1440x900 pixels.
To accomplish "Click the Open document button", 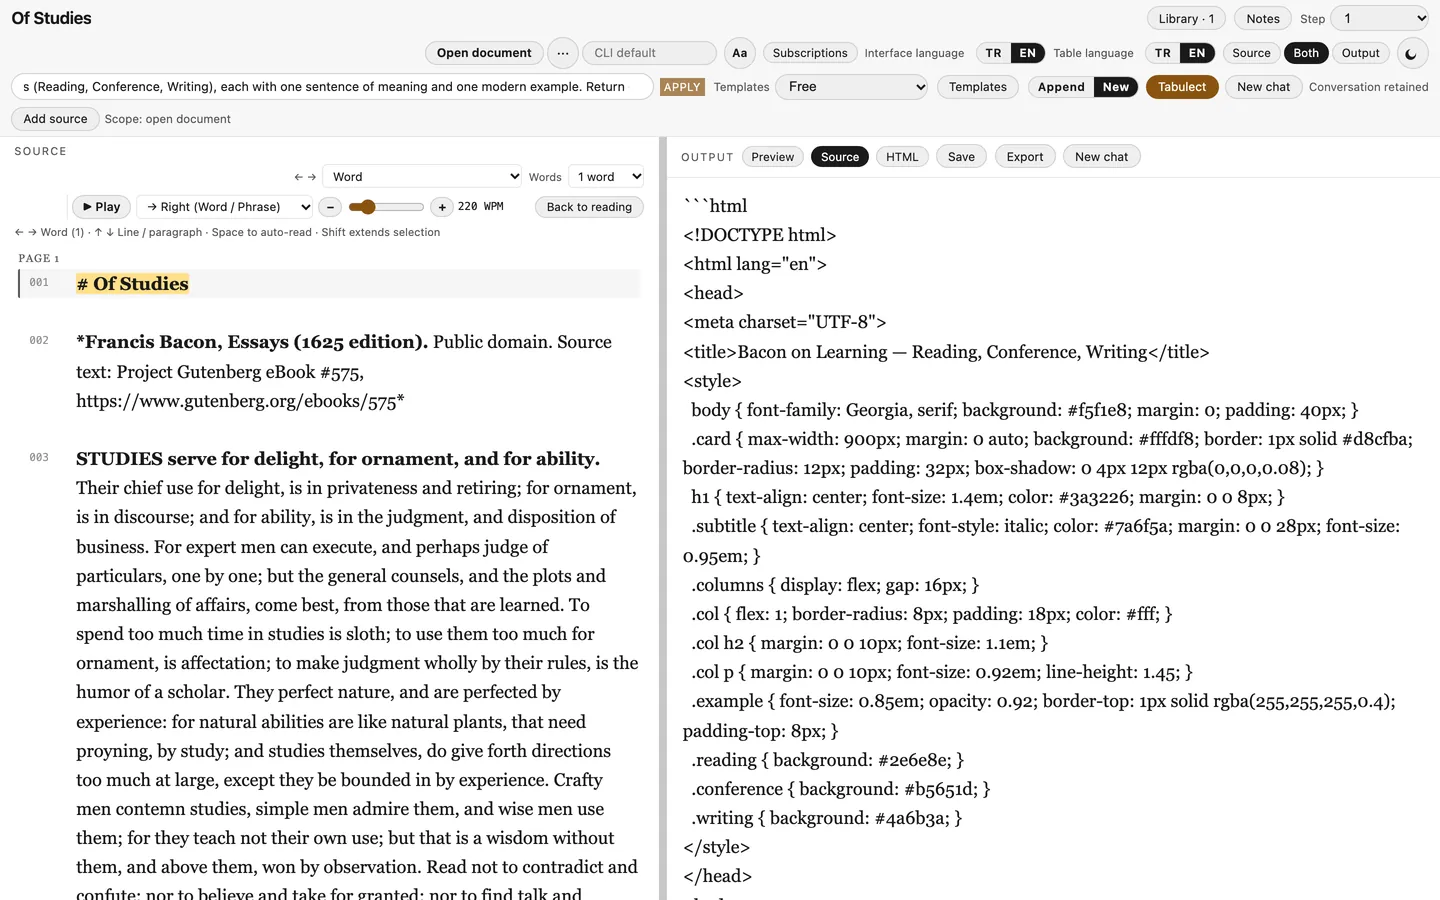I will [x=484, y=53].
